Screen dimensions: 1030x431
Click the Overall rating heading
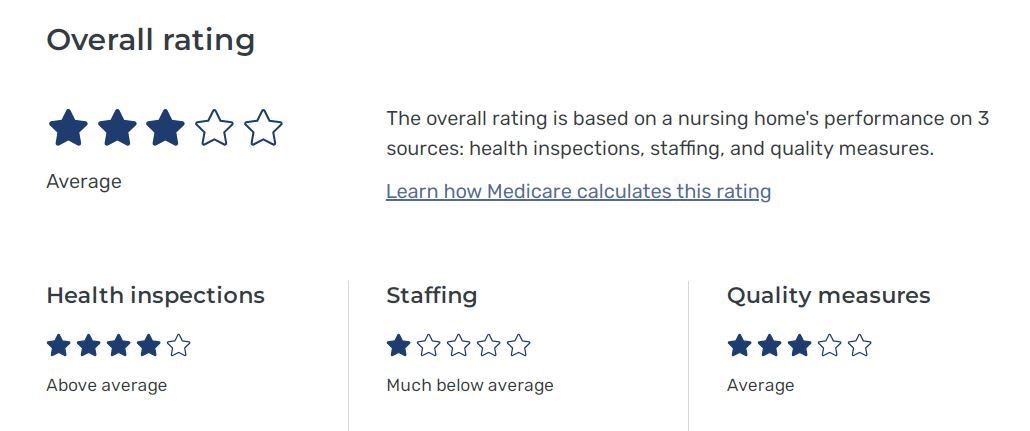150,40
